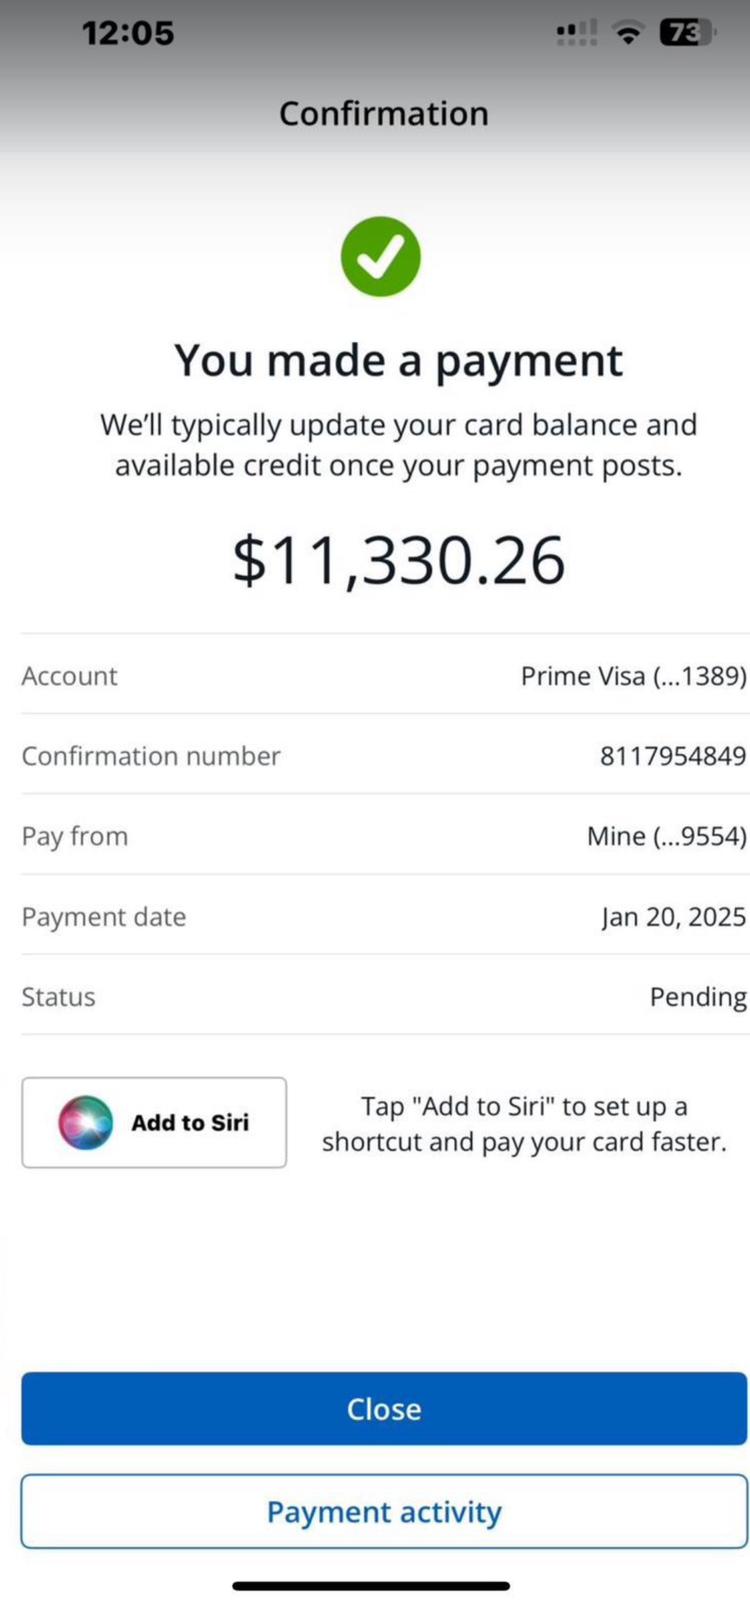Screen dimensions: 750x1600
Task: Tap the card balance update notice text
Action: click(x=398, y=445)
